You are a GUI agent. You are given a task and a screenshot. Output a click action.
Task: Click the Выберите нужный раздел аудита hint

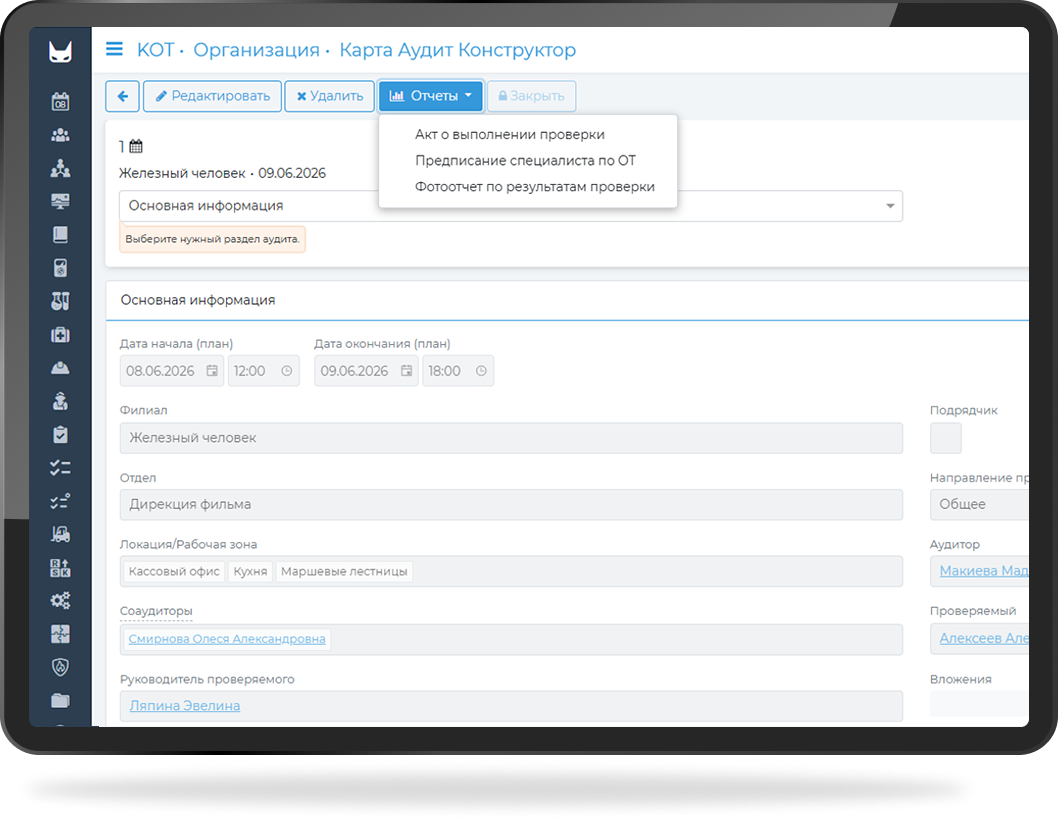pyautogui.click(x=212, y=239)
